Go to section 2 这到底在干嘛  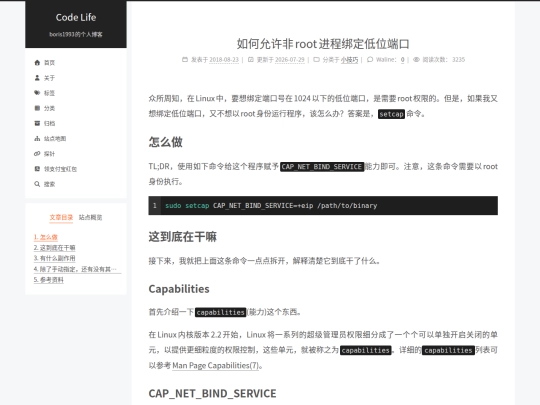(x=54, y=248)
